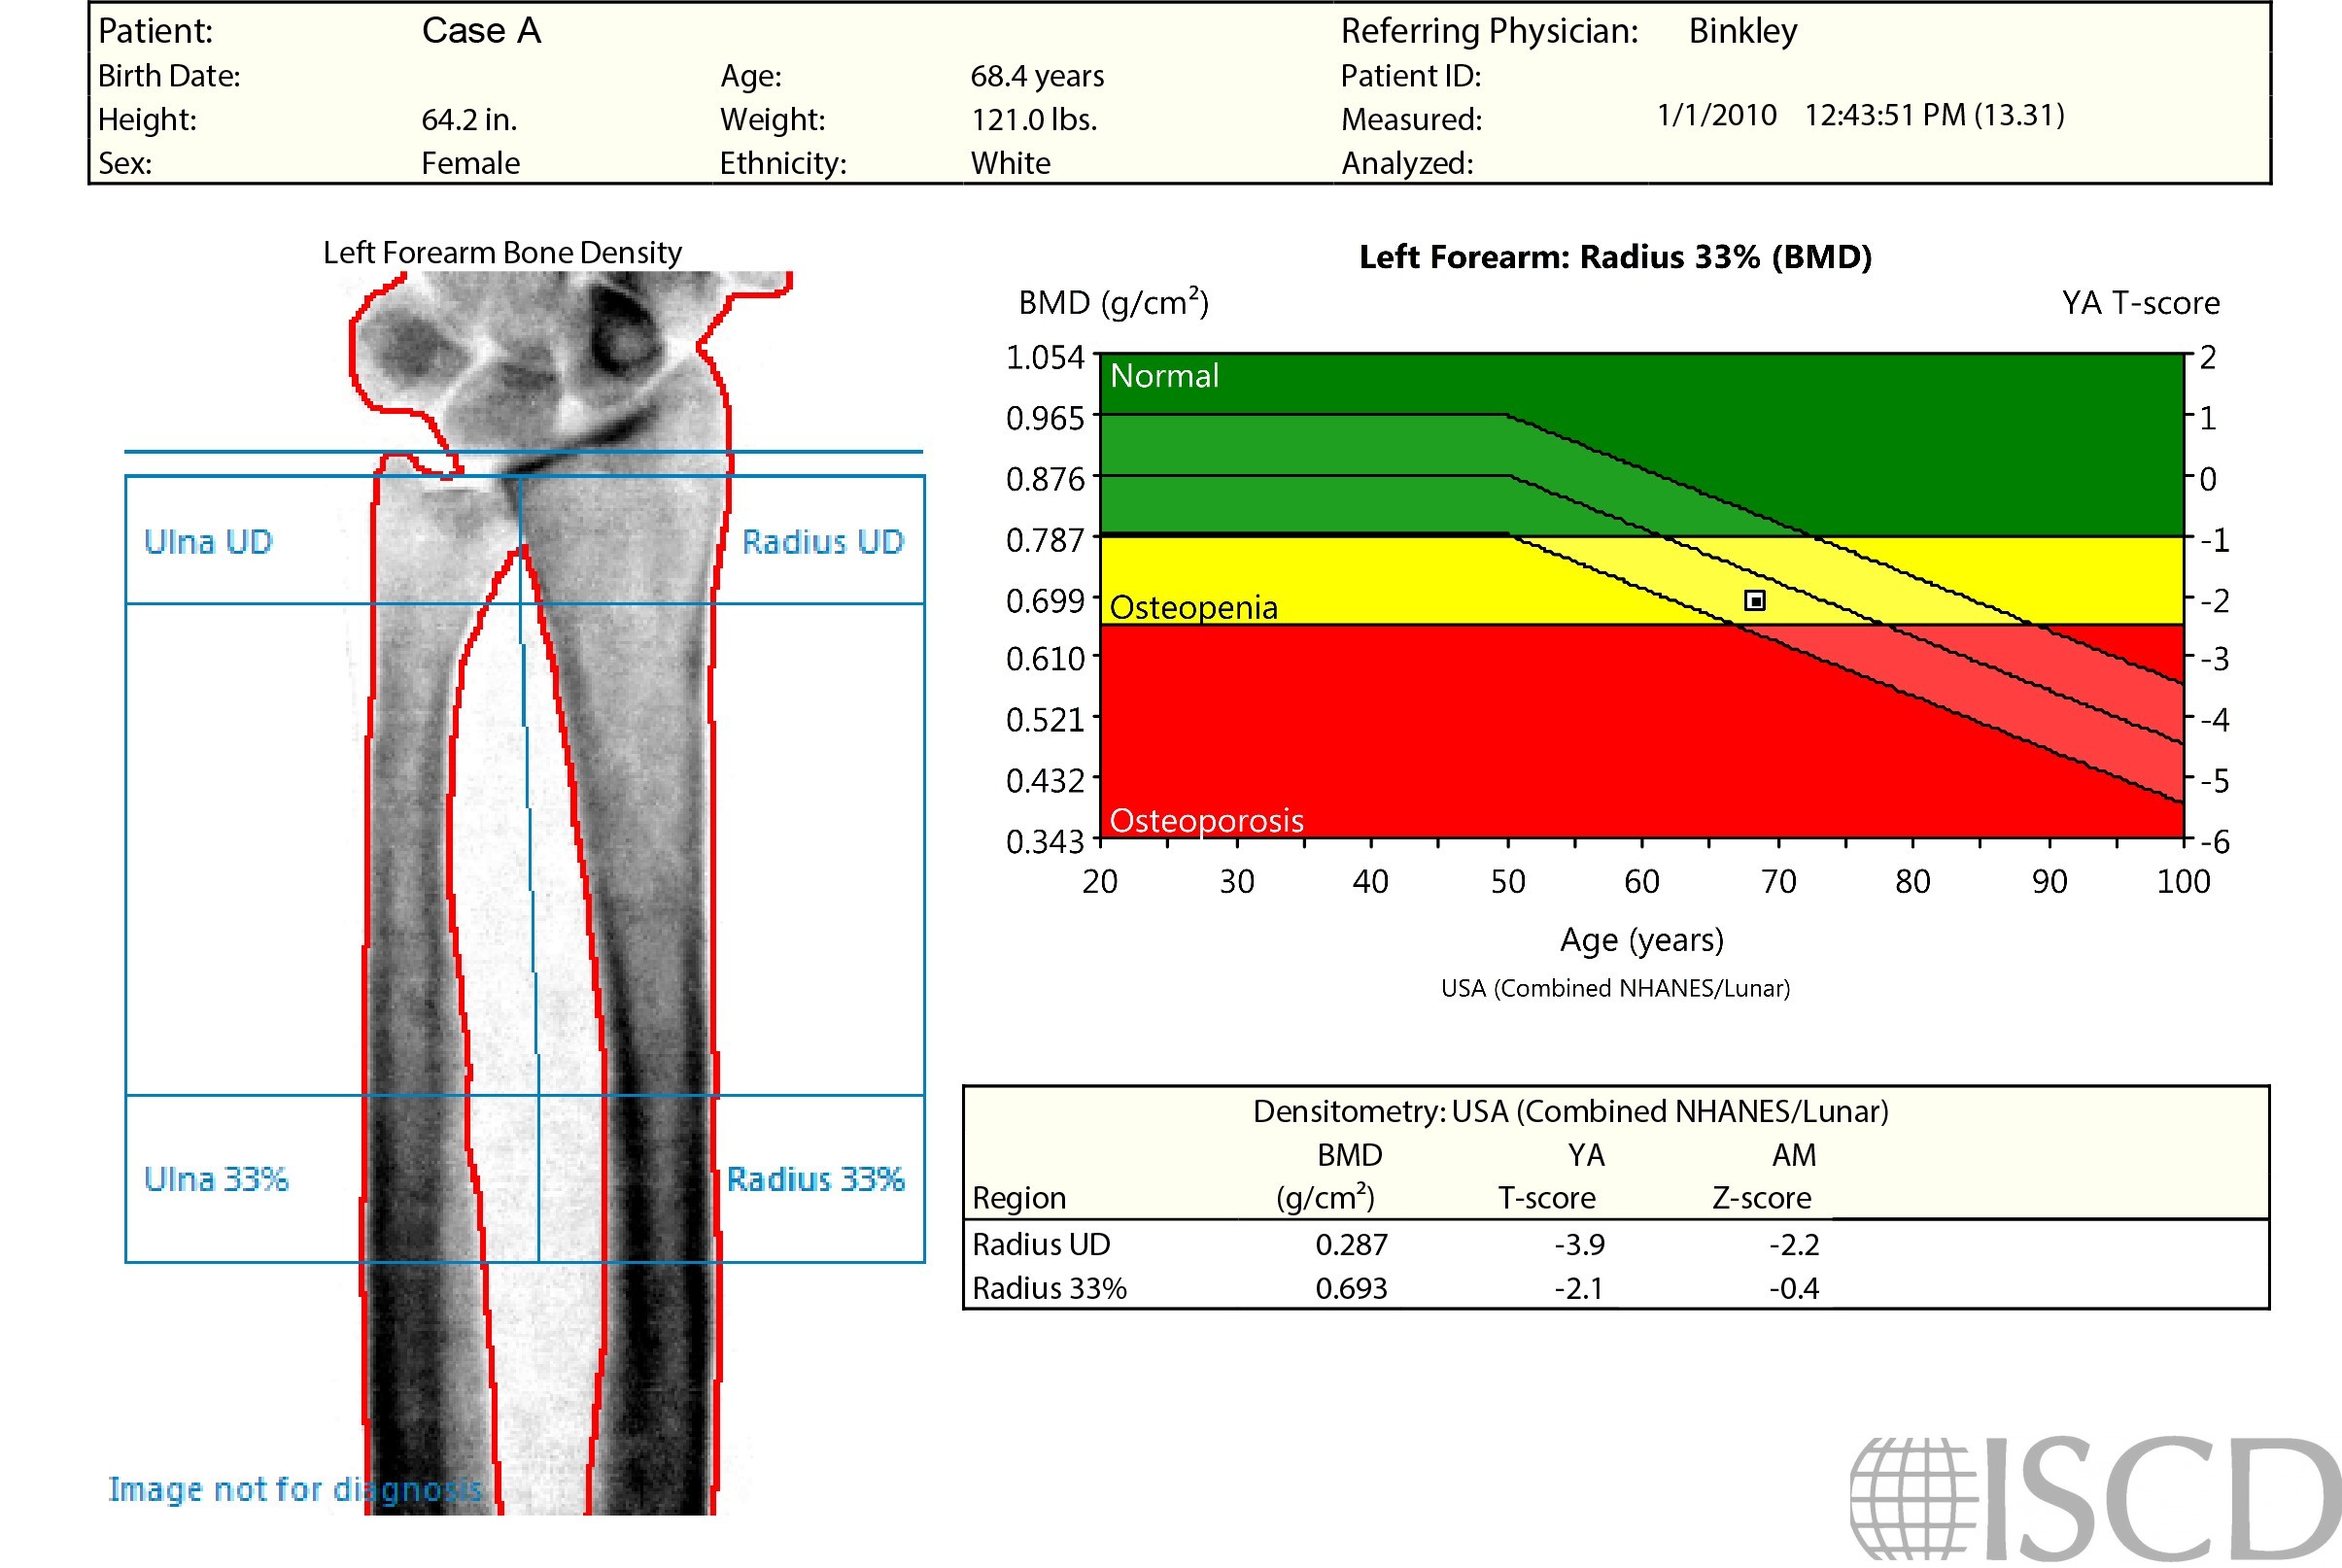Click the Image not for diagnosis text
Screen dimensions: 2342x1568
click(295, 1489)
